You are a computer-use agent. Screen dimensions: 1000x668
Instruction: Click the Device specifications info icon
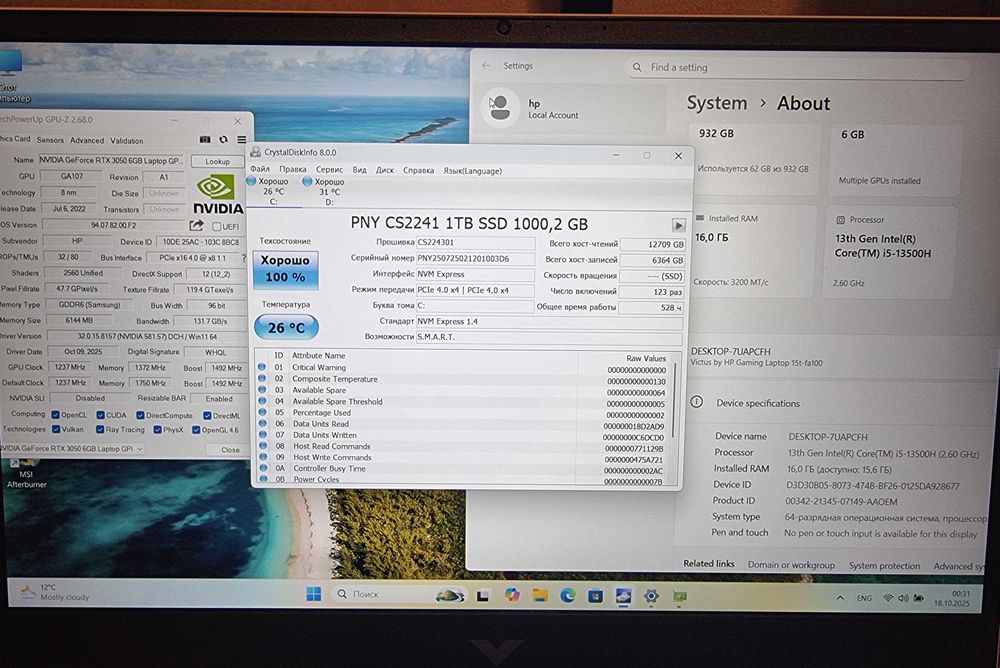[697, 402]
